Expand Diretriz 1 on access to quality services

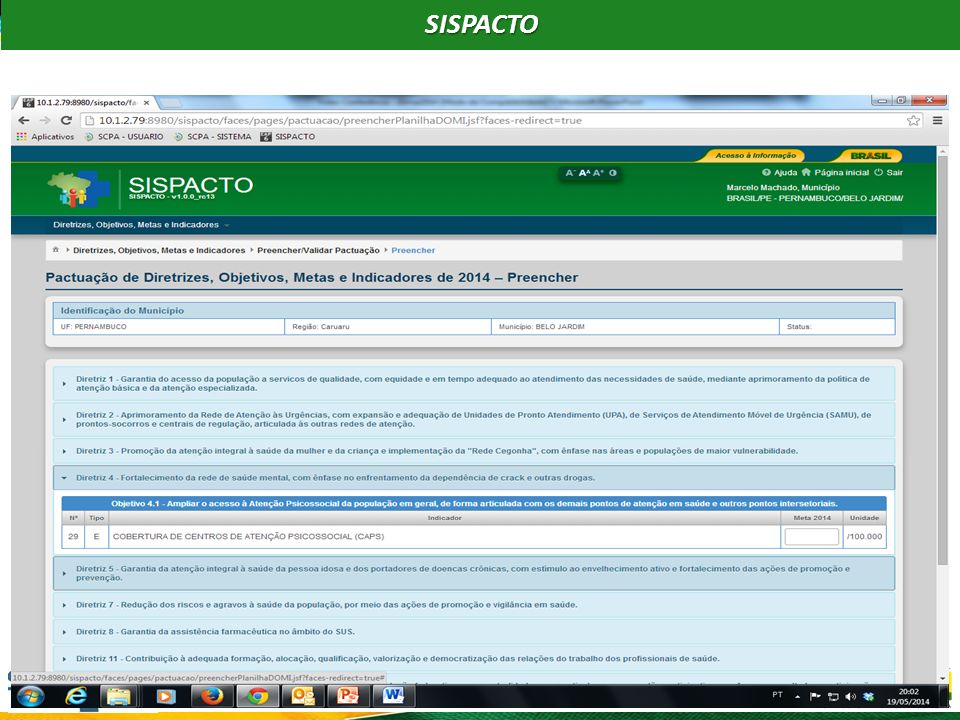pyautogui.click(x=474, y=383)
